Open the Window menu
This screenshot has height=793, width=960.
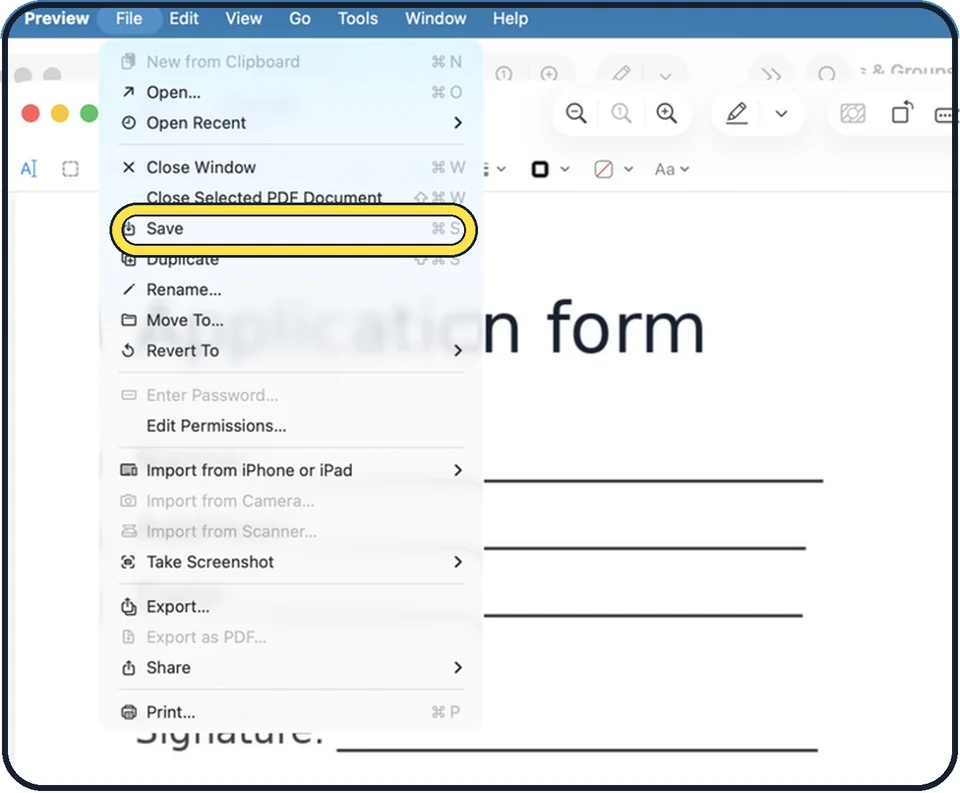(x=435, y=18)
